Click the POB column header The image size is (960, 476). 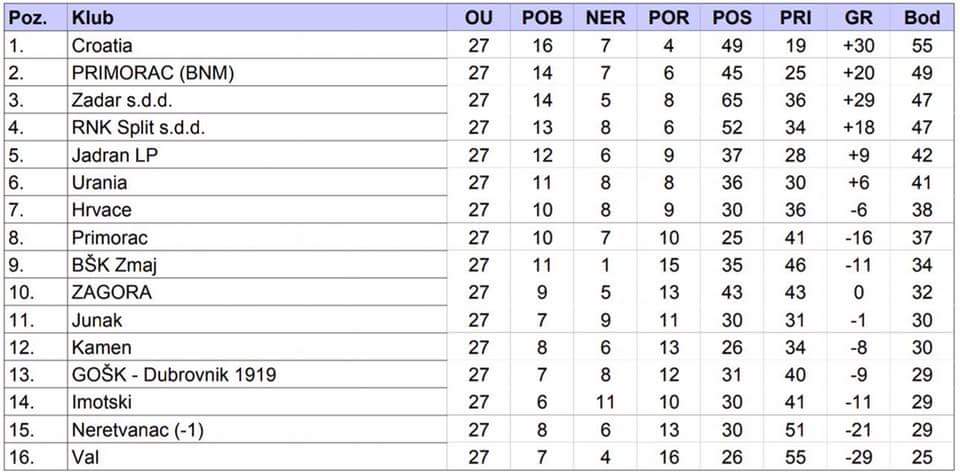click(543, 18)
